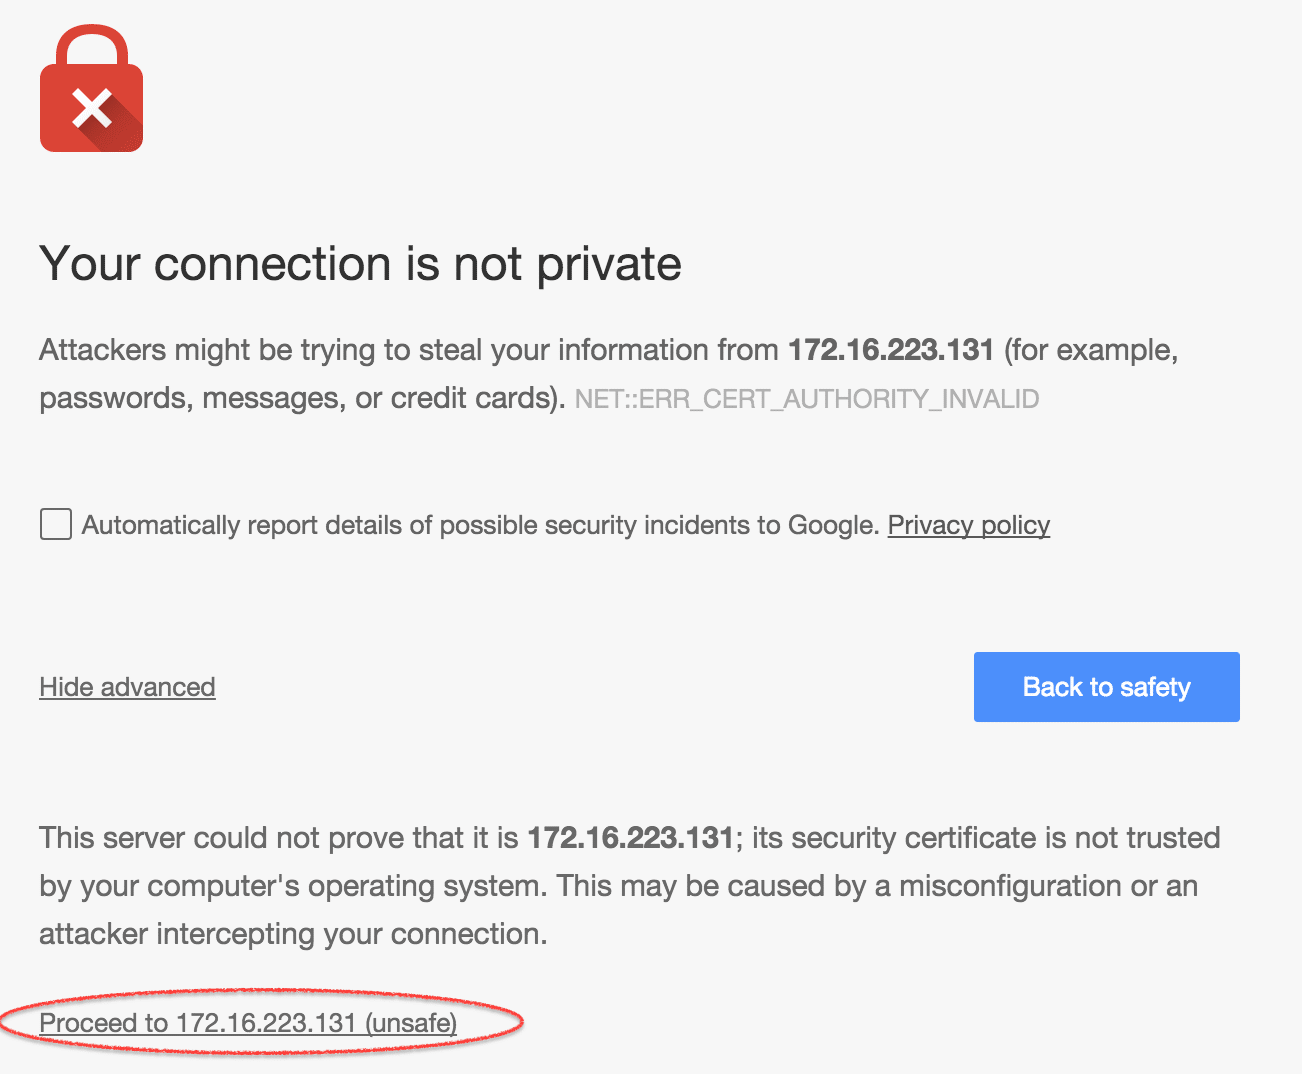Click the "by your computer's operating system" line
This screenshot has height=1074, width=1302.
click(290, 886)
